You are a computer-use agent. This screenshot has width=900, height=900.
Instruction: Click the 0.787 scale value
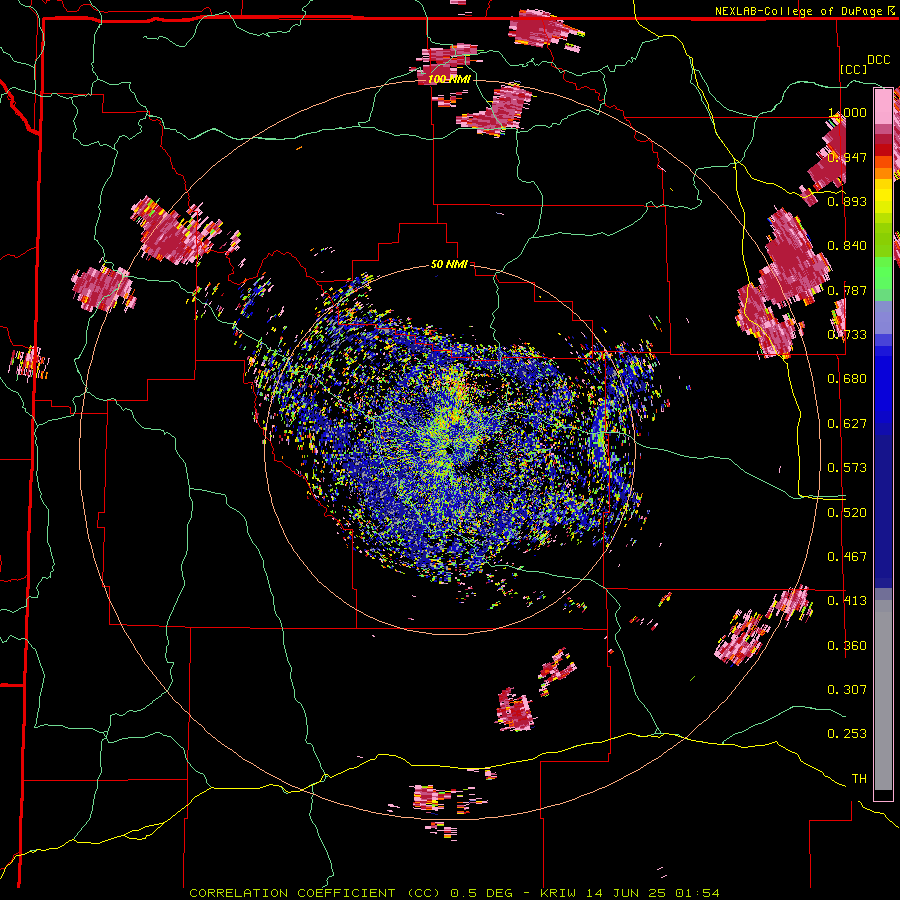(x=847, y=290)
